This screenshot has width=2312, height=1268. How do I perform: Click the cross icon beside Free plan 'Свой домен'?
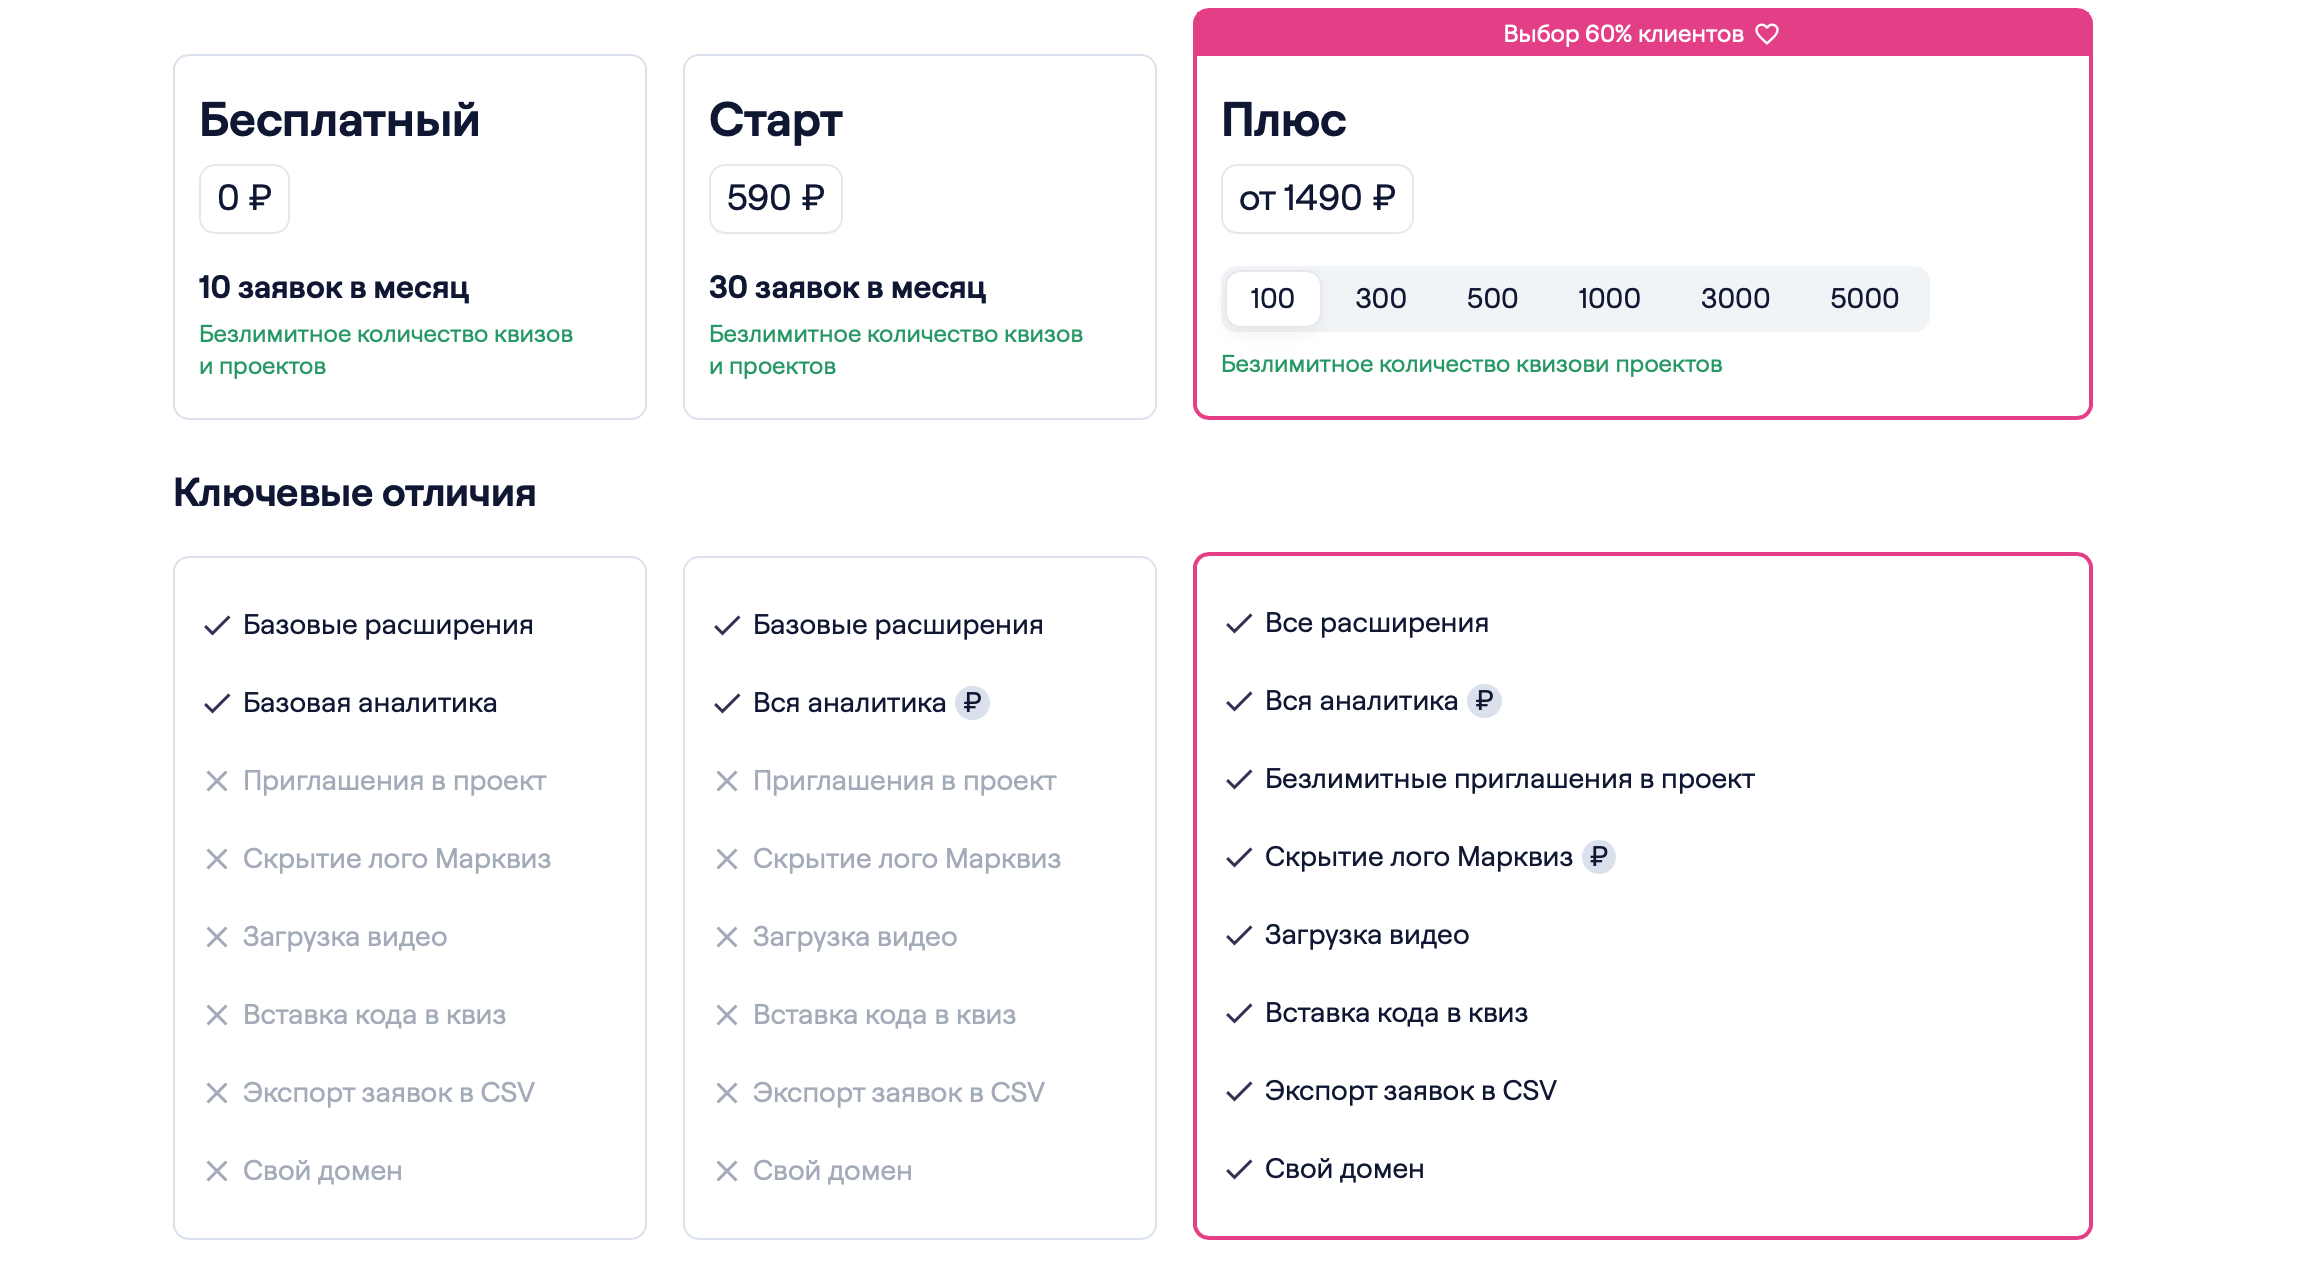(x=217, y=1171)
